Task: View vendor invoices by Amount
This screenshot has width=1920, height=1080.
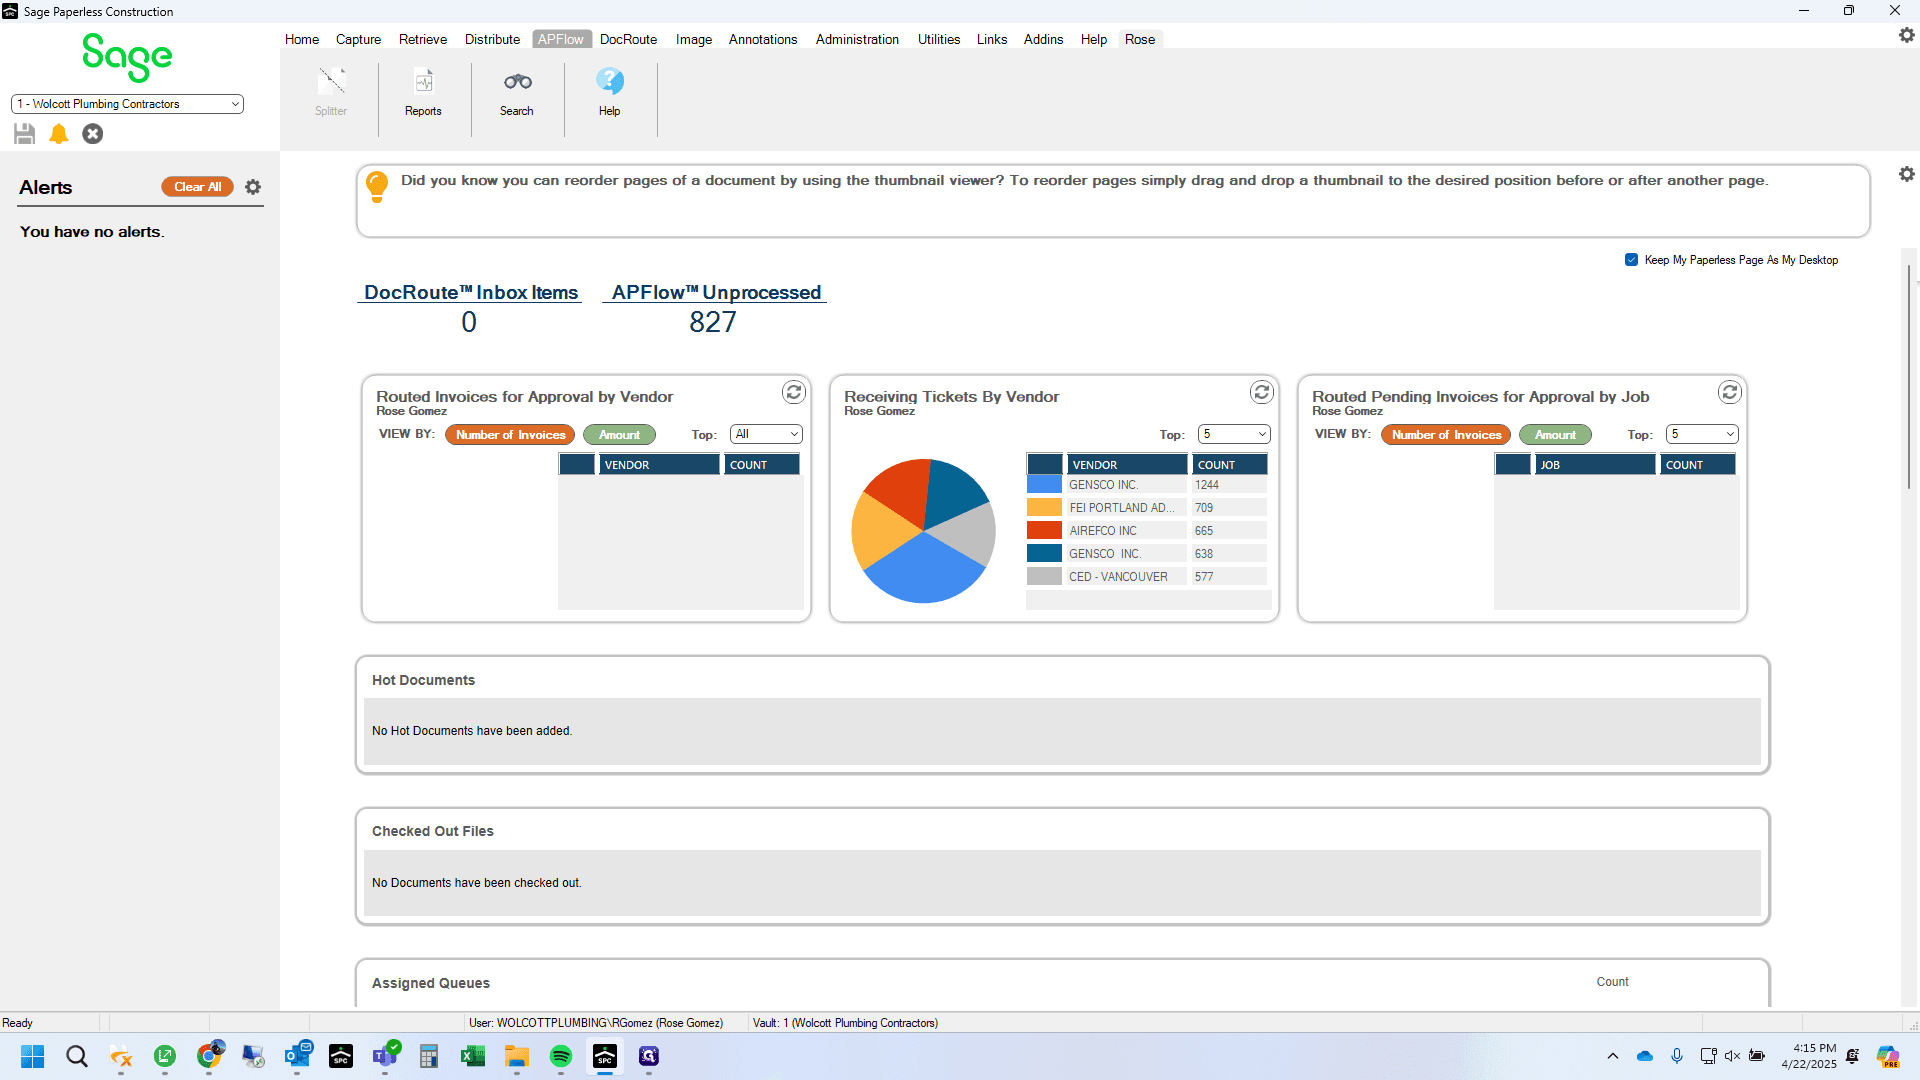Action: tap(619, 435)
